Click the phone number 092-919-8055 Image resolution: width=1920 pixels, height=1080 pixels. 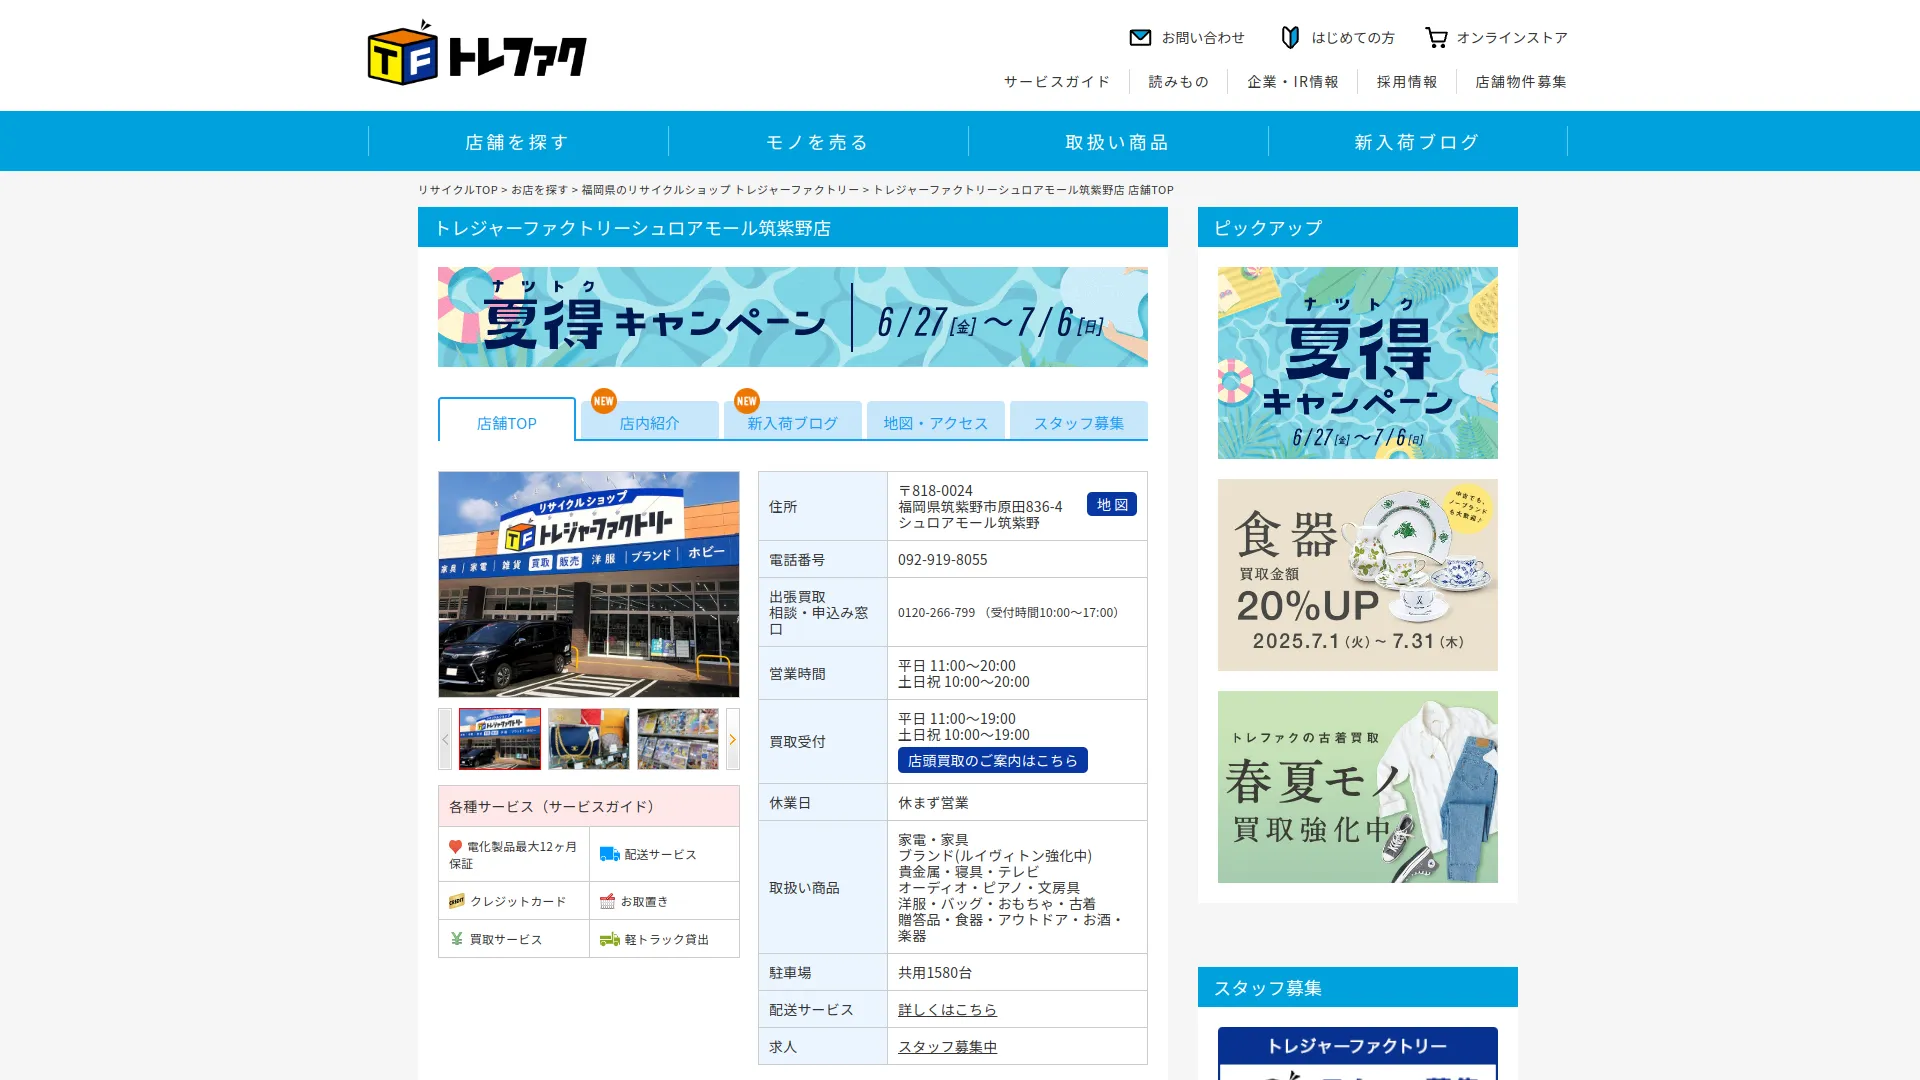(x=943, y=559)
